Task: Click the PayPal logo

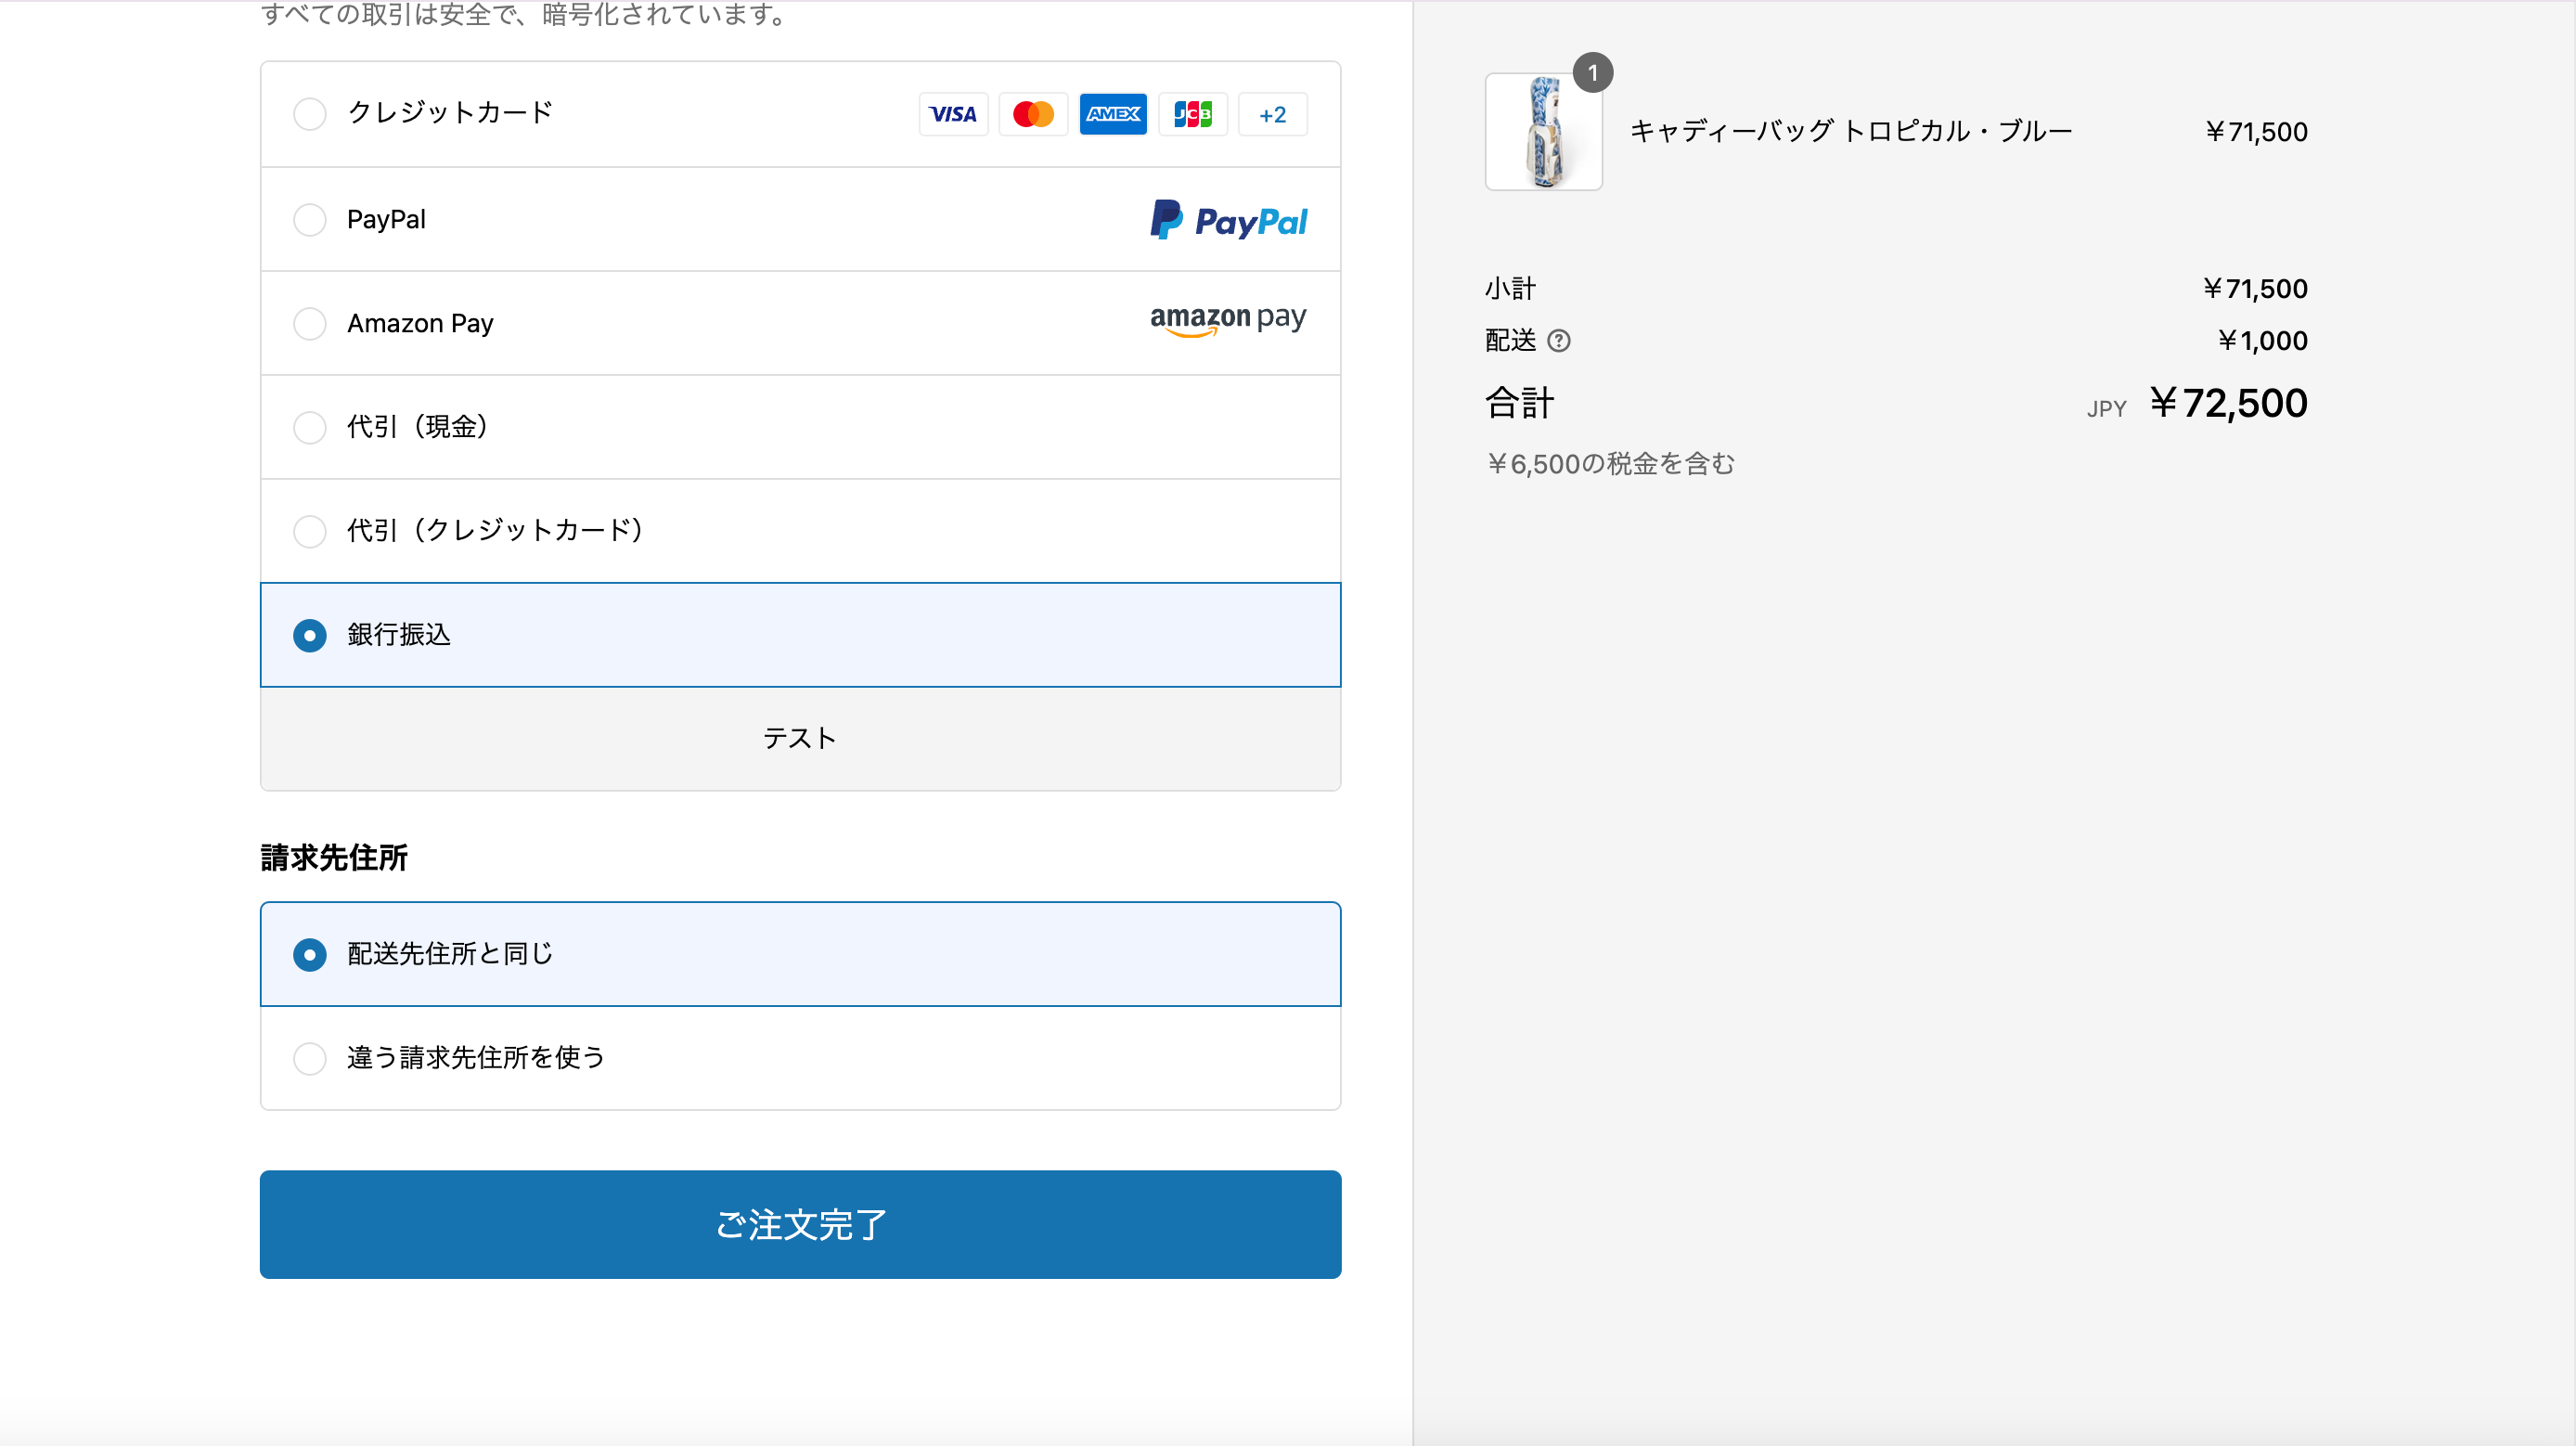Action: (1228, 220)
